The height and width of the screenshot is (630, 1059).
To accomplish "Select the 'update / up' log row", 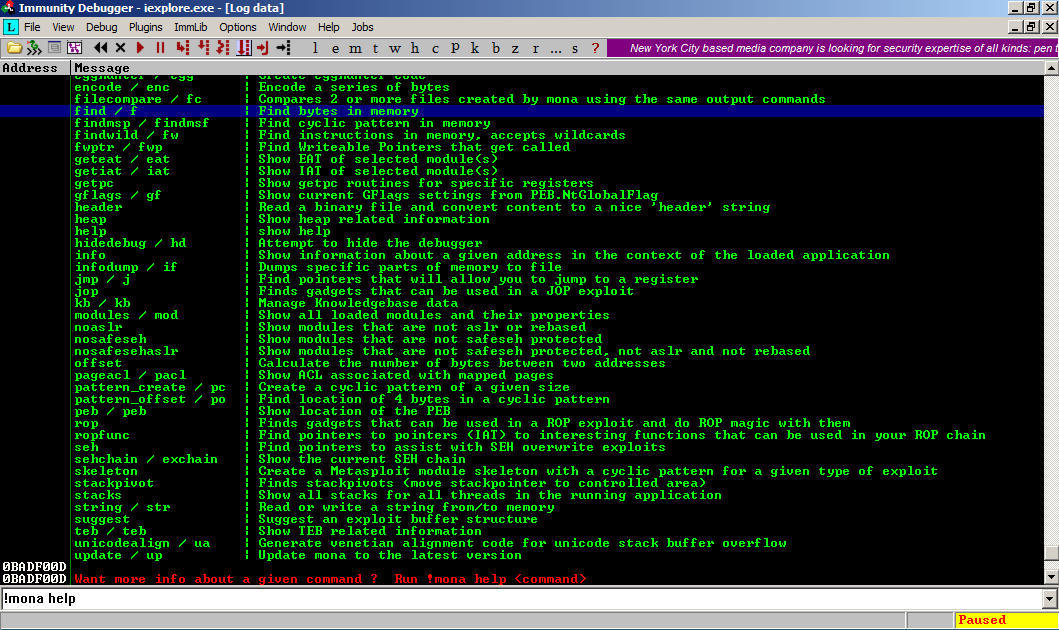I will click(521, 555).
